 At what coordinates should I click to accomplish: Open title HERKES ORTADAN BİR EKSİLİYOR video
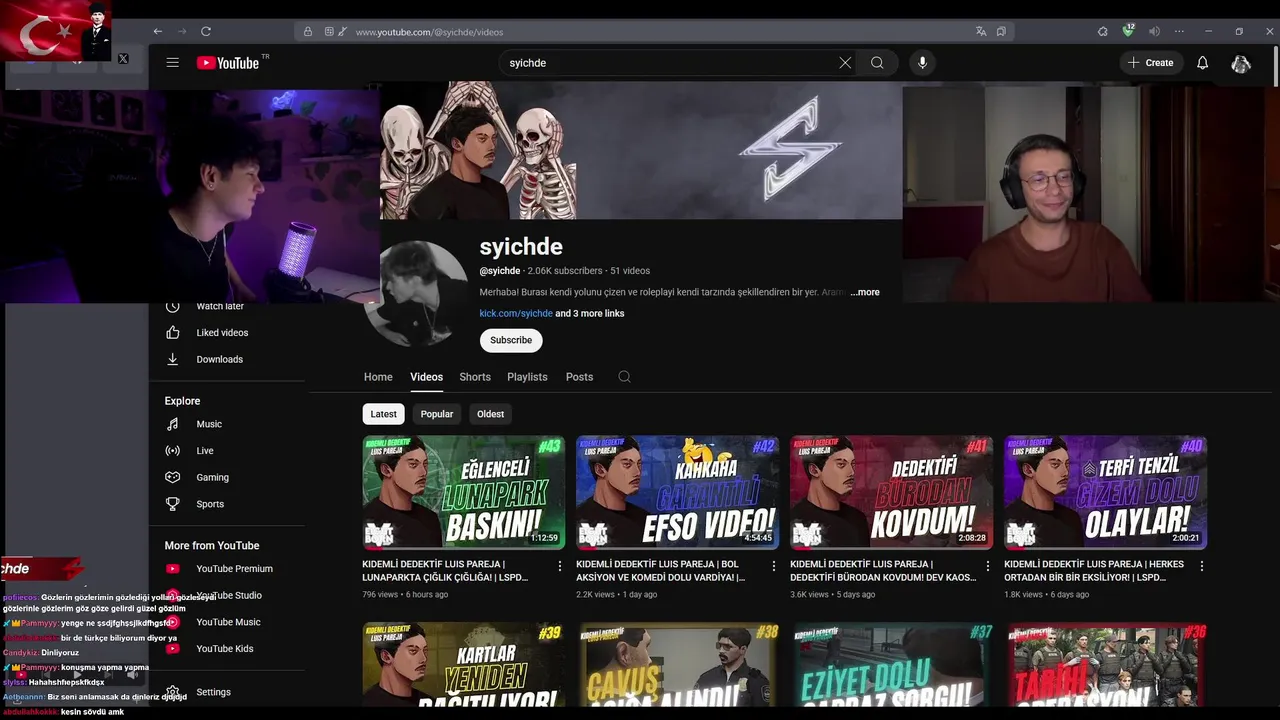[1094, 570]
